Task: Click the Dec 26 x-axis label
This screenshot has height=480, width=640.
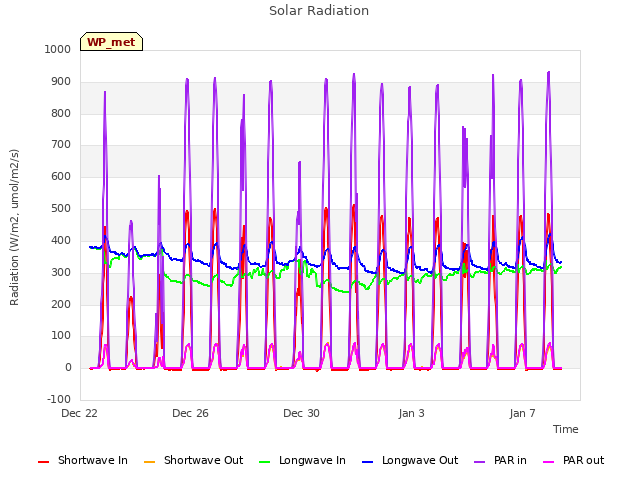Action: pos(190,413)
